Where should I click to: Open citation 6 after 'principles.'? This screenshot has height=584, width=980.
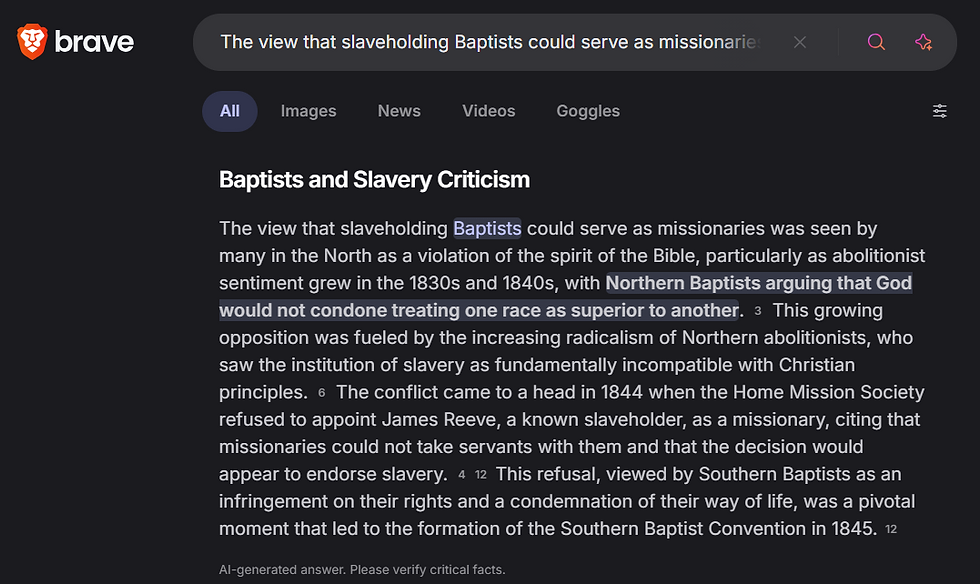(x=321, y=393)
